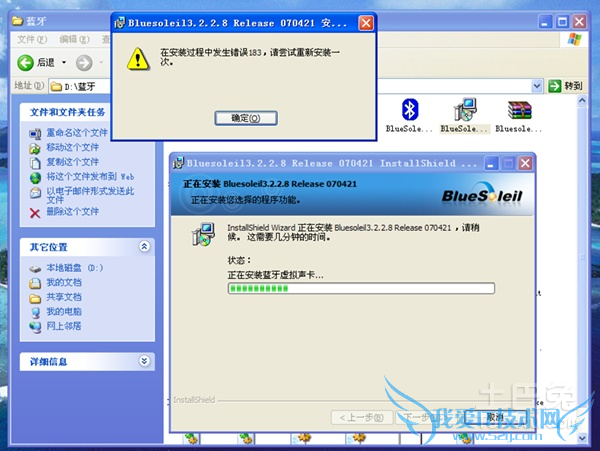Minimize the 蓝牙 Explorer window

[545, 22]
